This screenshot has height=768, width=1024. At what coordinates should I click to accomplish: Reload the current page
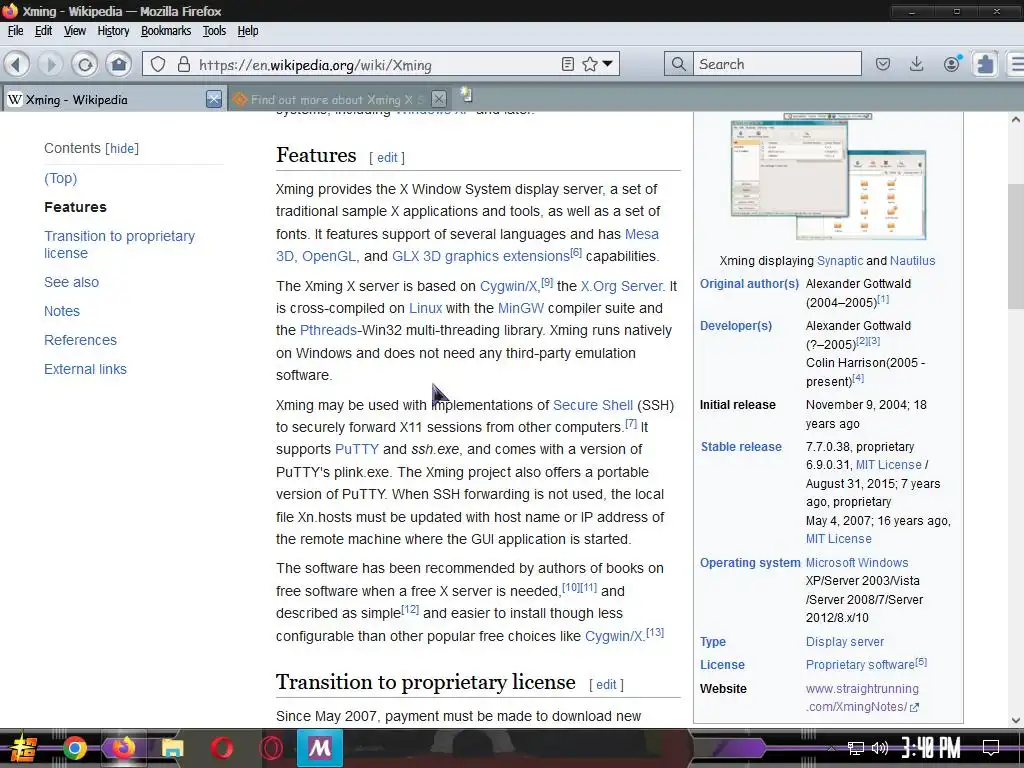click(85, 64)
